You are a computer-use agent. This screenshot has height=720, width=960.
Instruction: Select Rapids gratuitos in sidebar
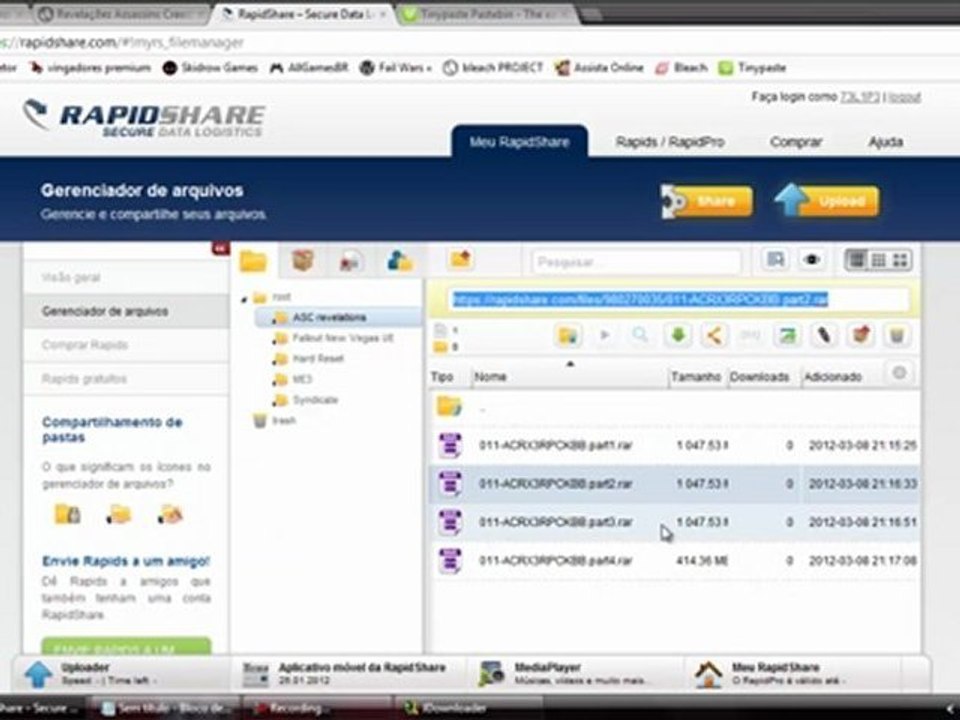tap(126, 378)
